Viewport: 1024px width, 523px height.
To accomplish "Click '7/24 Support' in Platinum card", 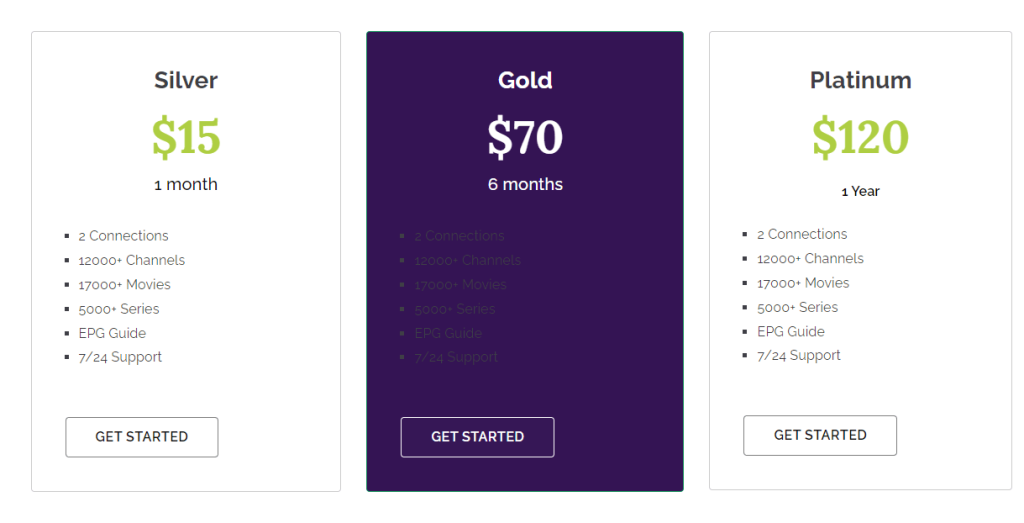I will (x=799, y=355).
